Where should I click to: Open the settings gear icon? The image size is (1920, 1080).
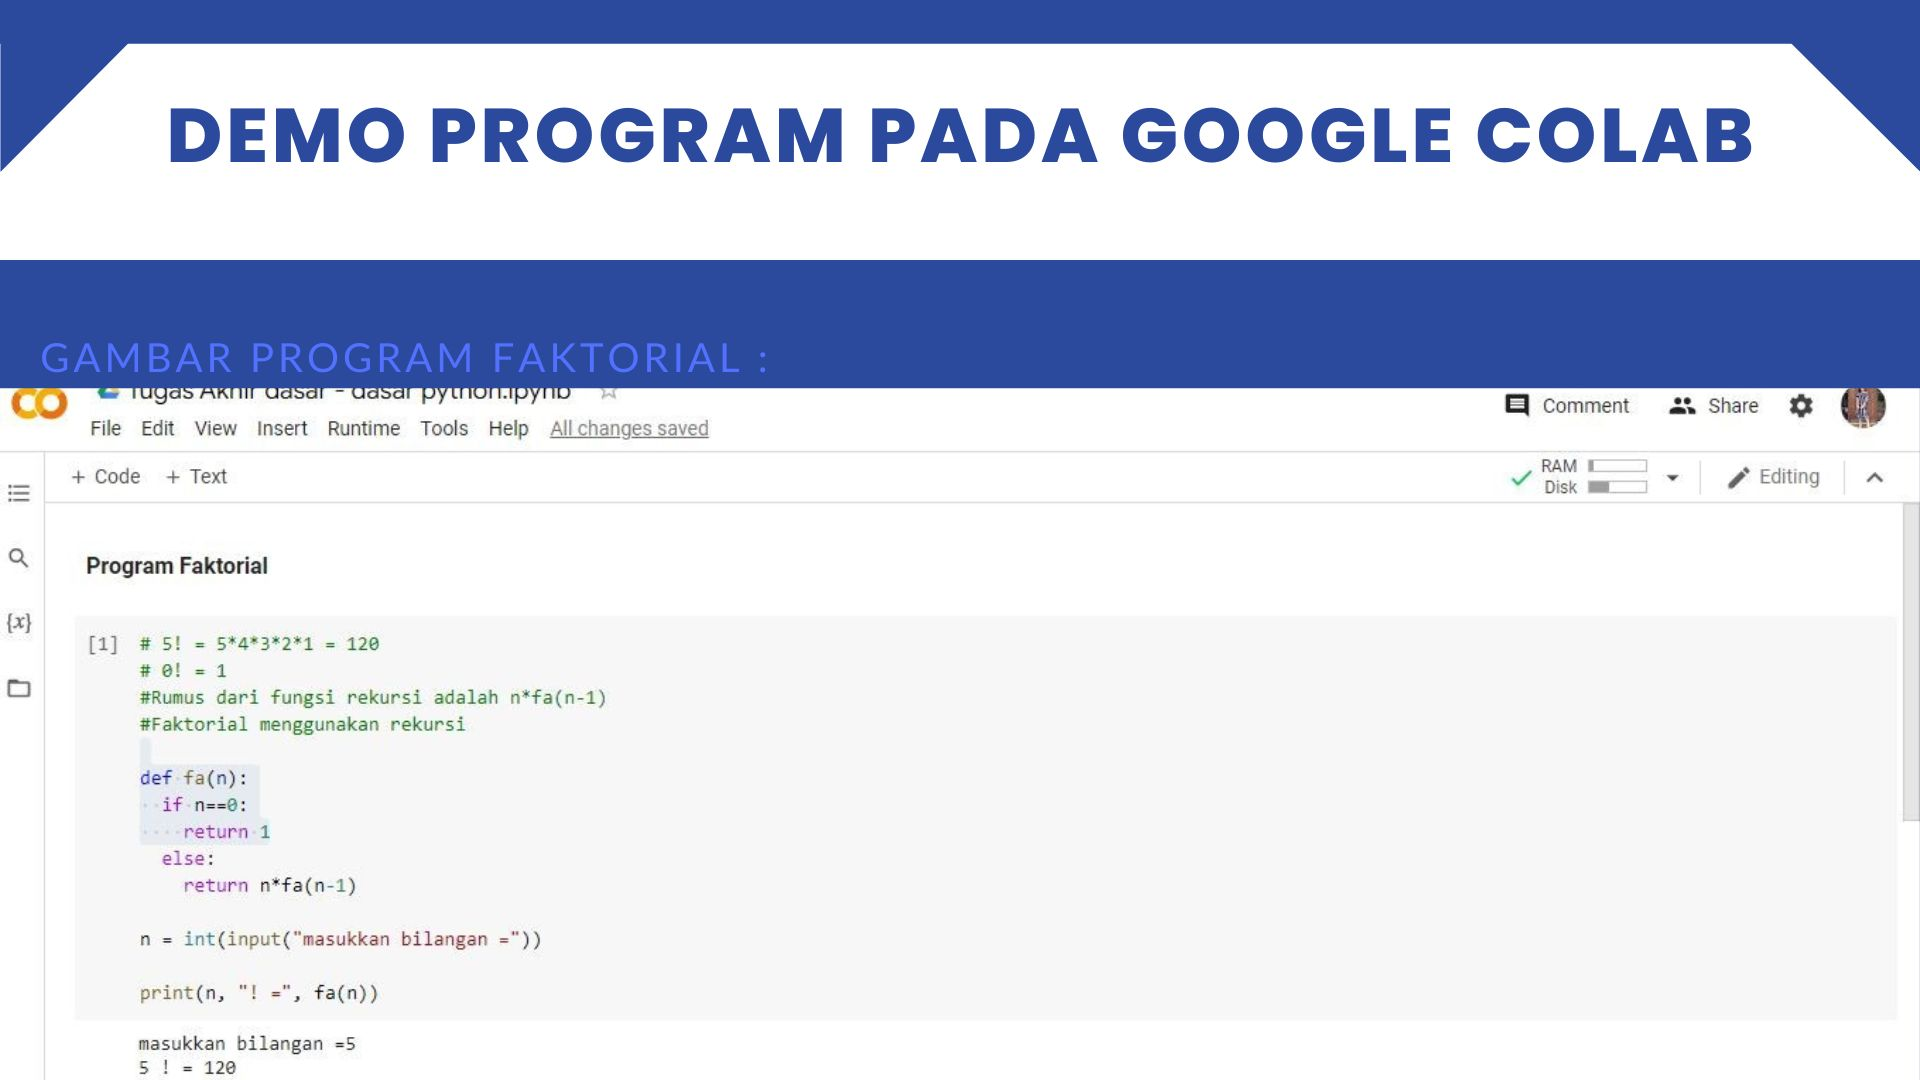(1801, 406)
